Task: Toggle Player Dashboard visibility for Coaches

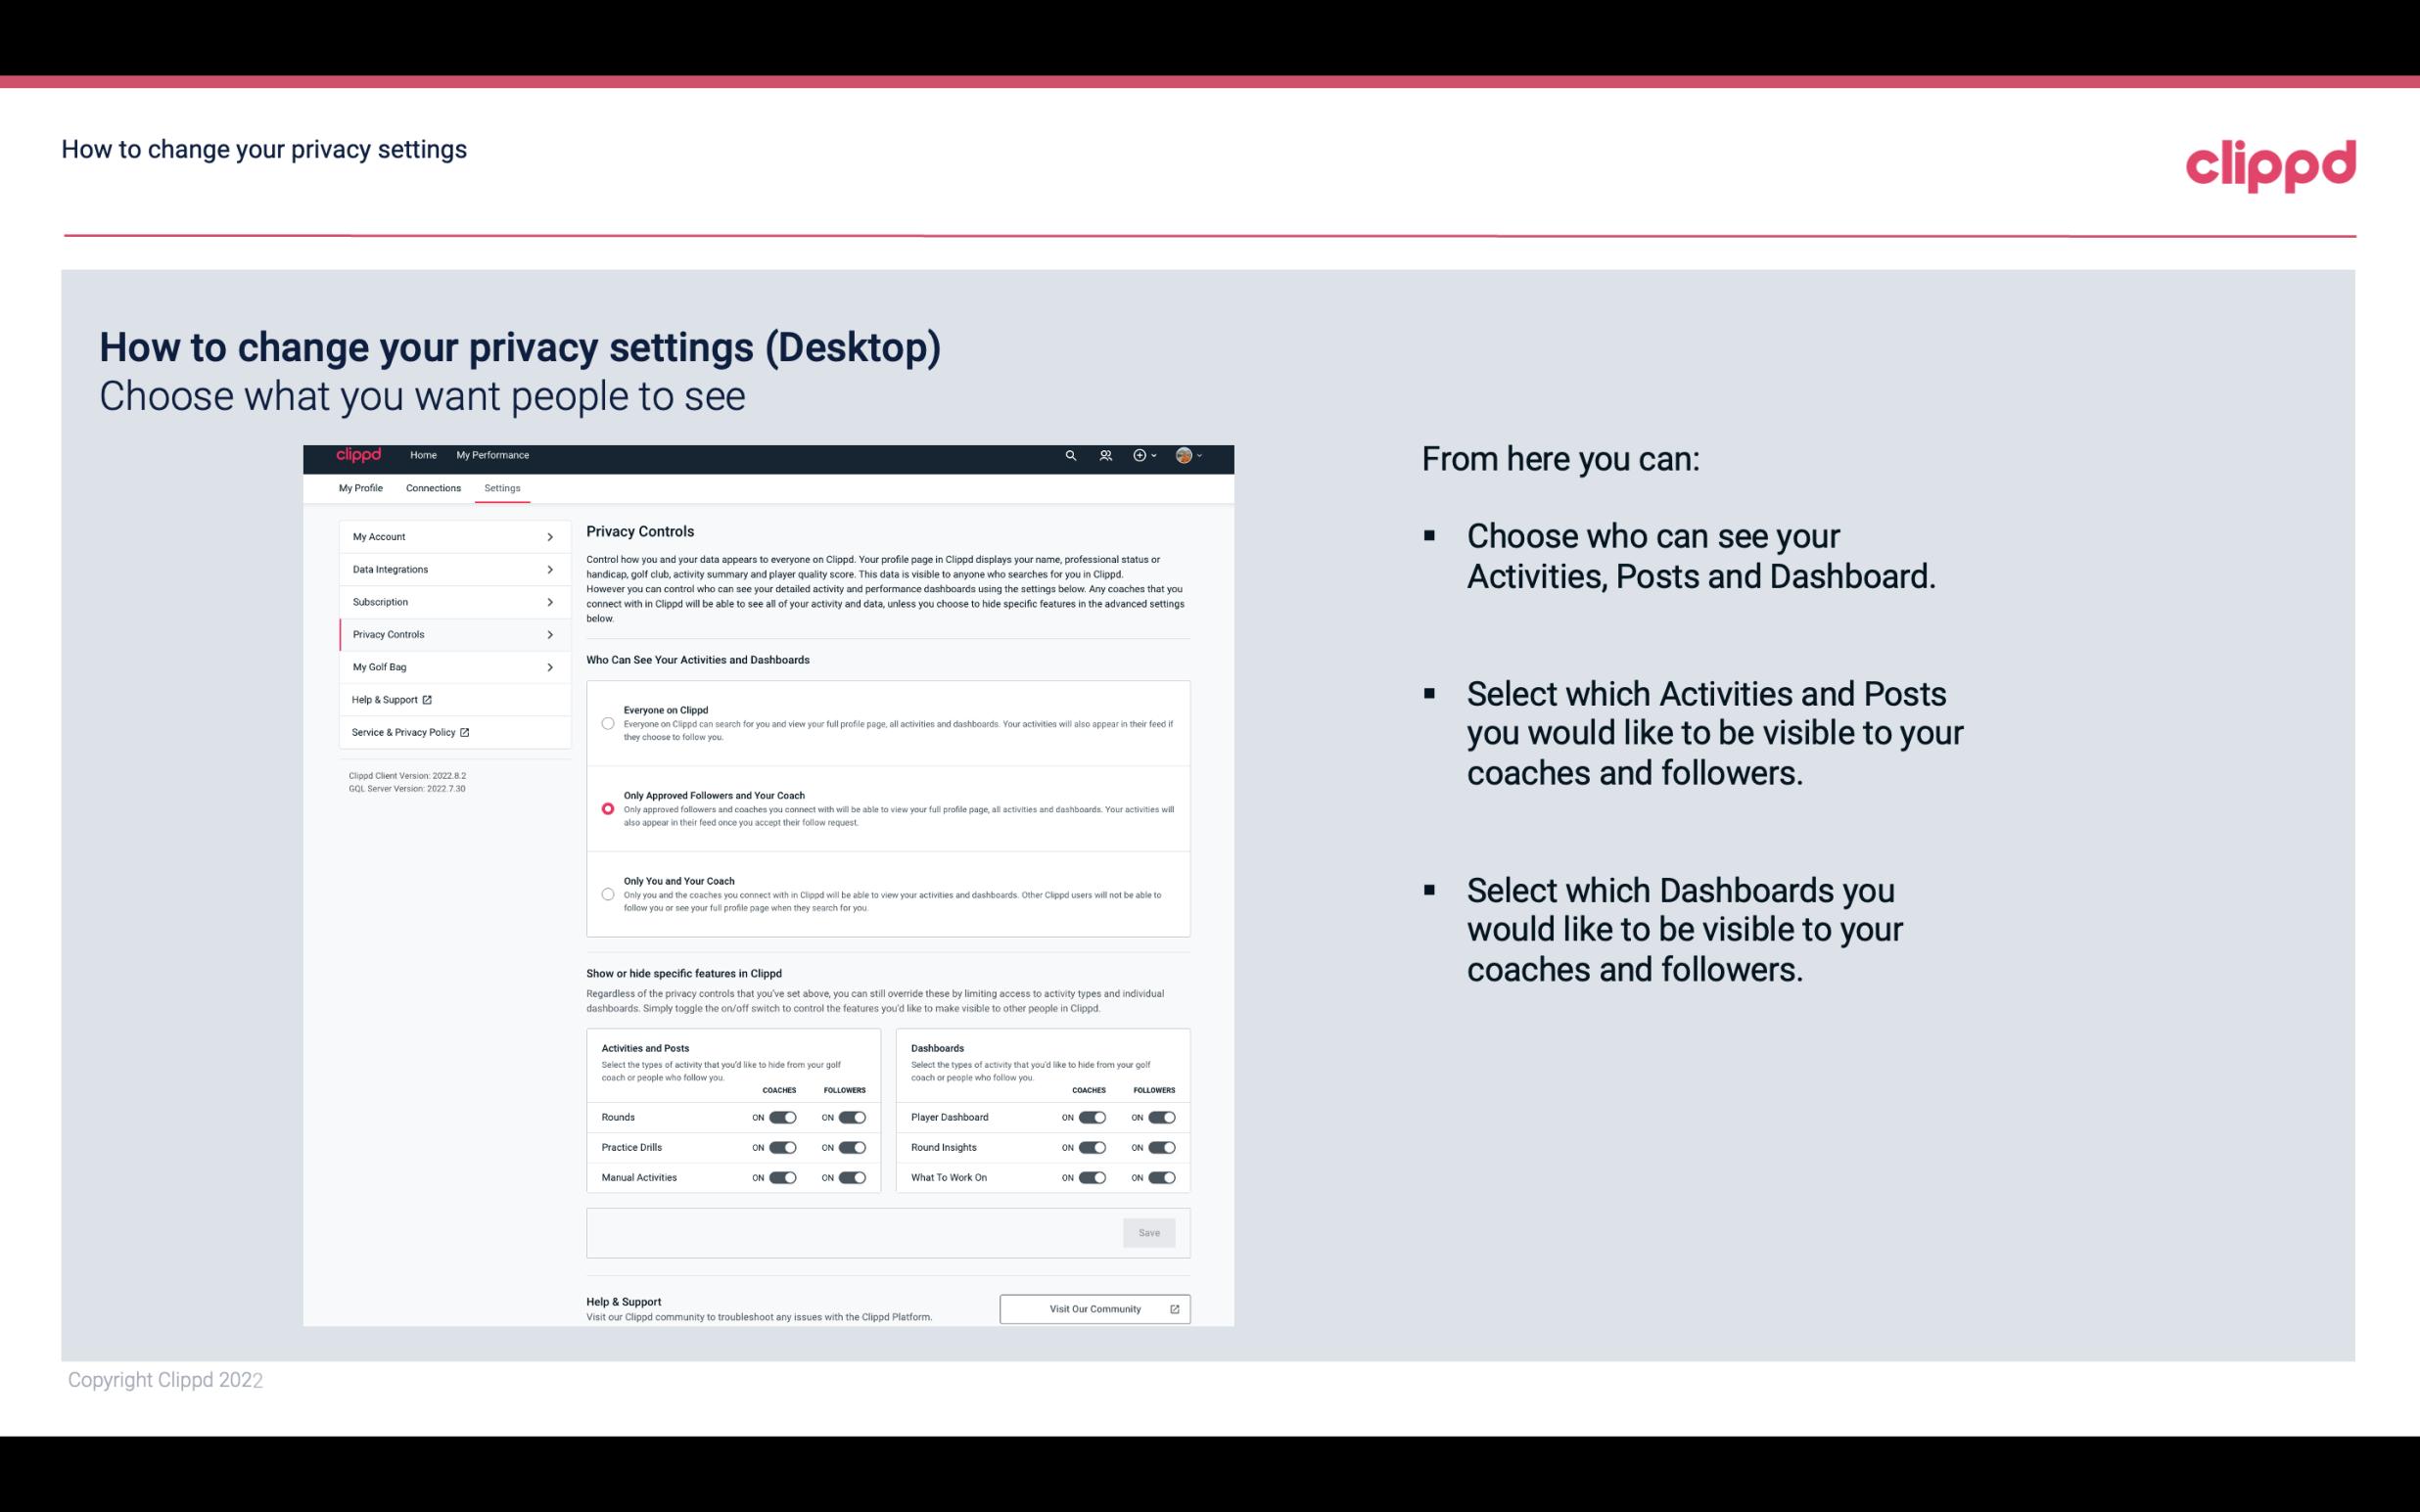Action: [x=1089, y=1117]
